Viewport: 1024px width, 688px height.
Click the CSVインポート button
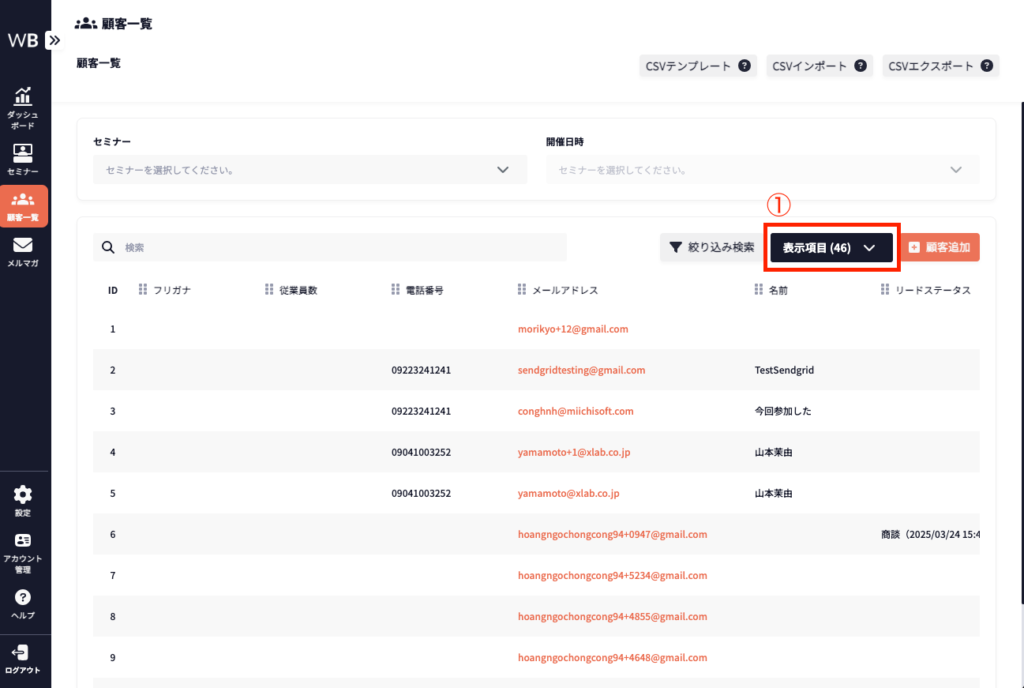coord(819,66)
